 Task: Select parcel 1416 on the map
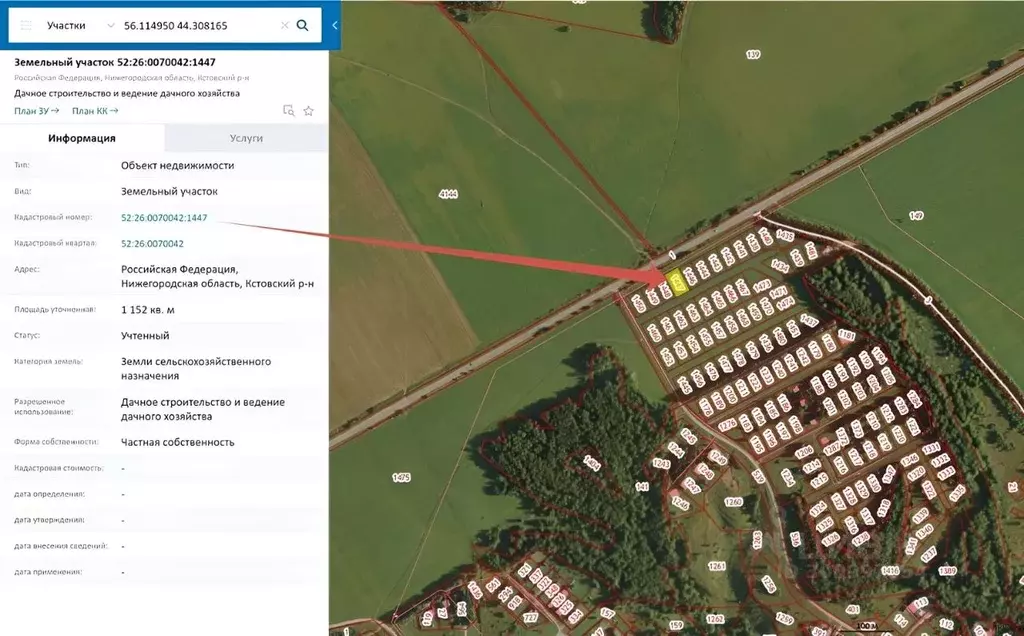click(890, 571)
